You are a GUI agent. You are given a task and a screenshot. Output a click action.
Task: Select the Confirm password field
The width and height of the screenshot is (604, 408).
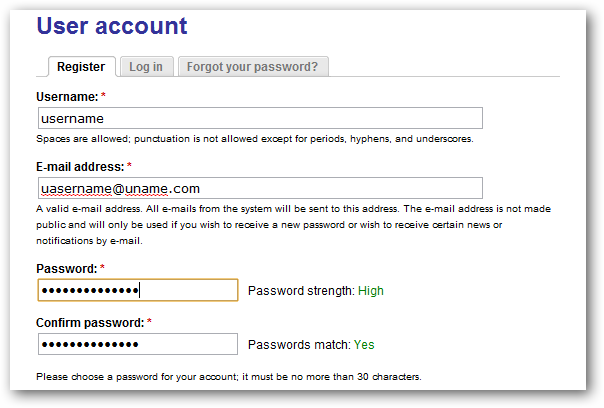click(x=138, y=344)
